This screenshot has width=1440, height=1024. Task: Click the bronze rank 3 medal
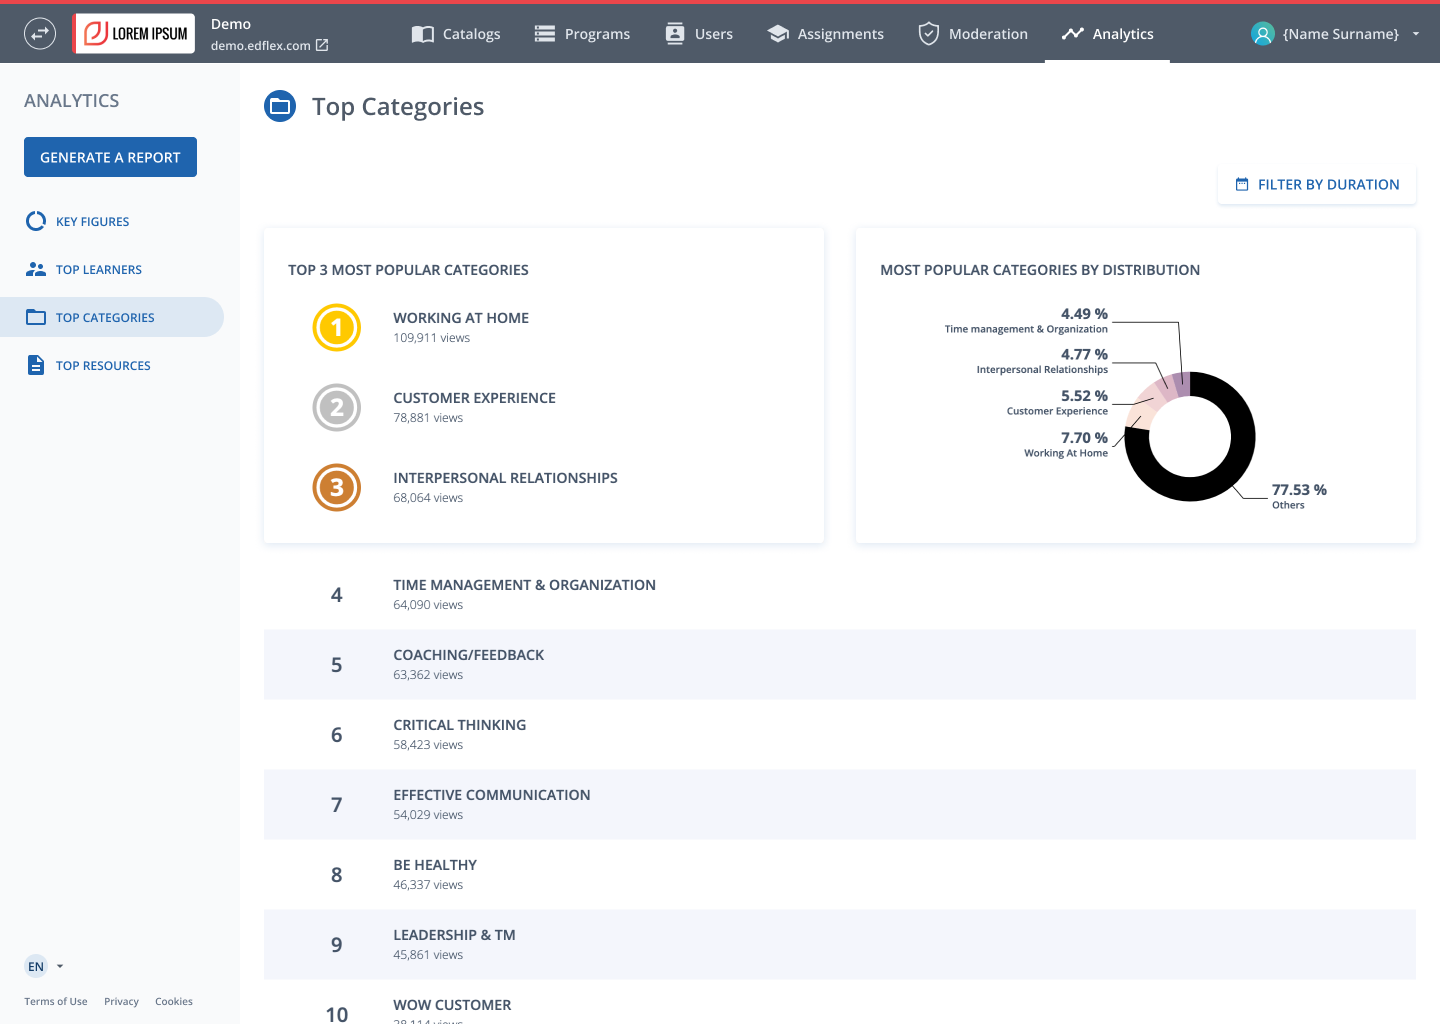337,487
